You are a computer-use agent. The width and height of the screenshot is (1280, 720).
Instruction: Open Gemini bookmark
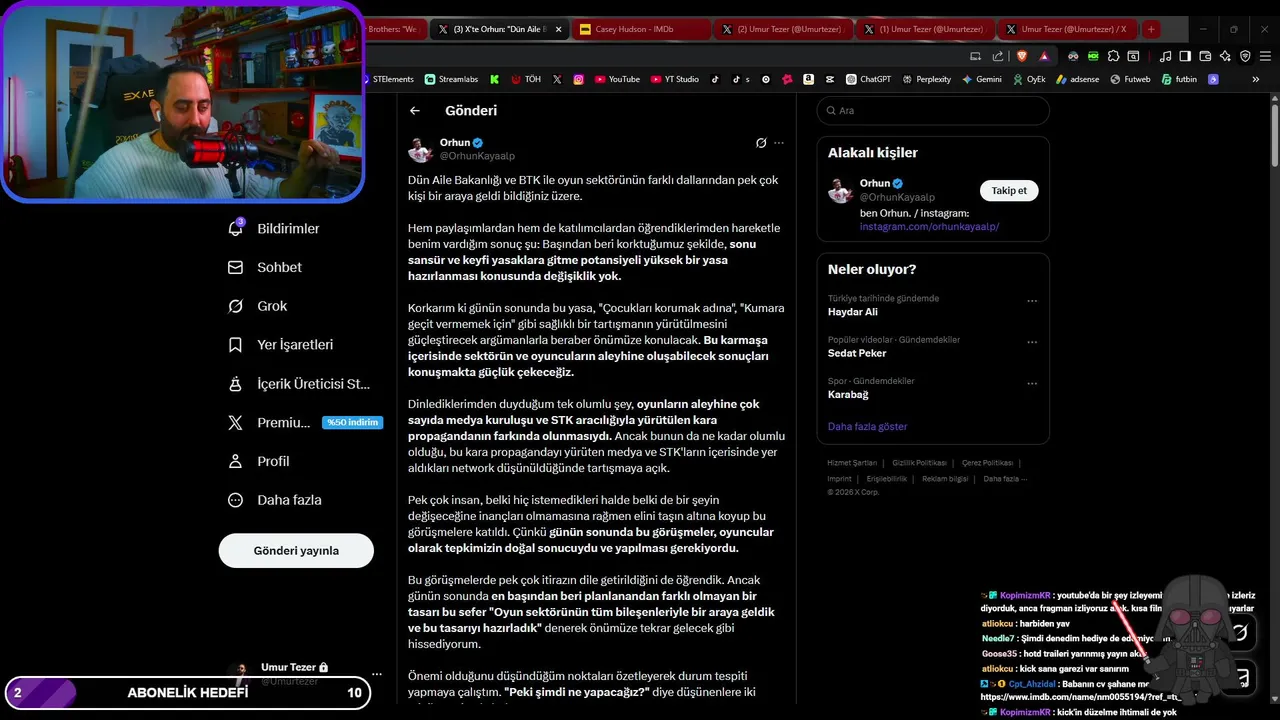[982, 79]
